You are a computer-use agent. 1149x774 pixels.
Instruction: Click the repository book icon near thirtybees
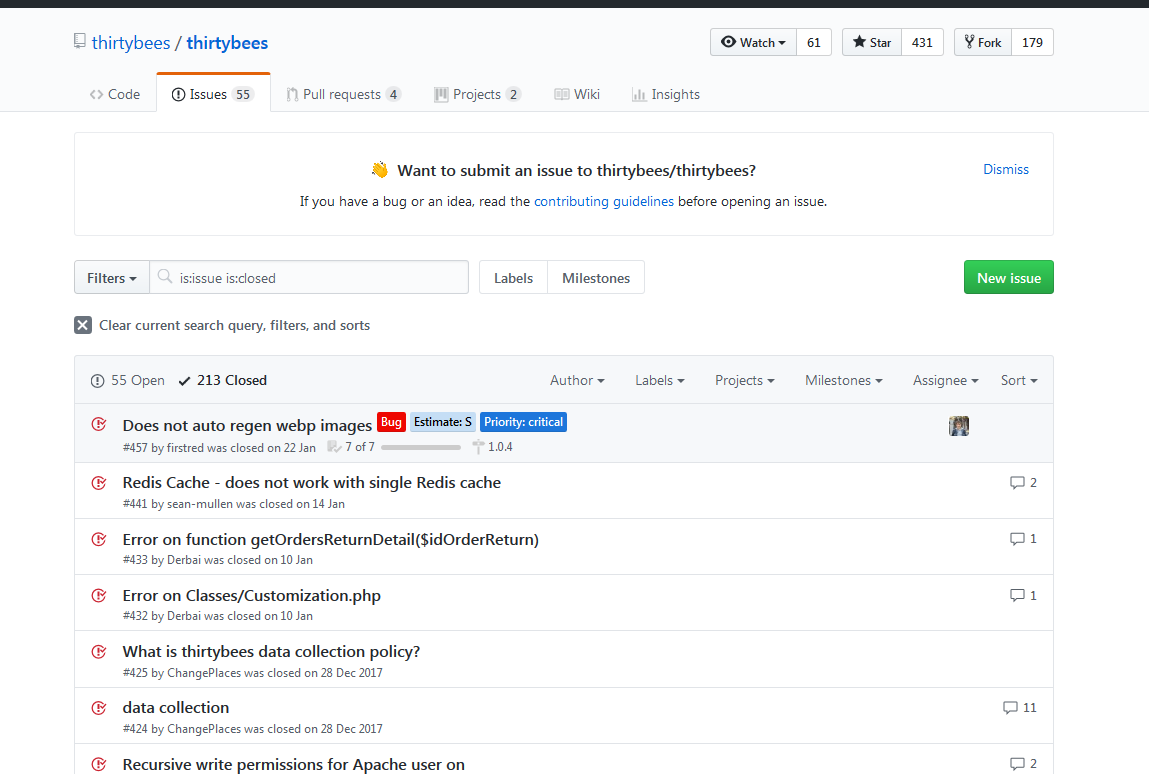[x=80, y=42]
